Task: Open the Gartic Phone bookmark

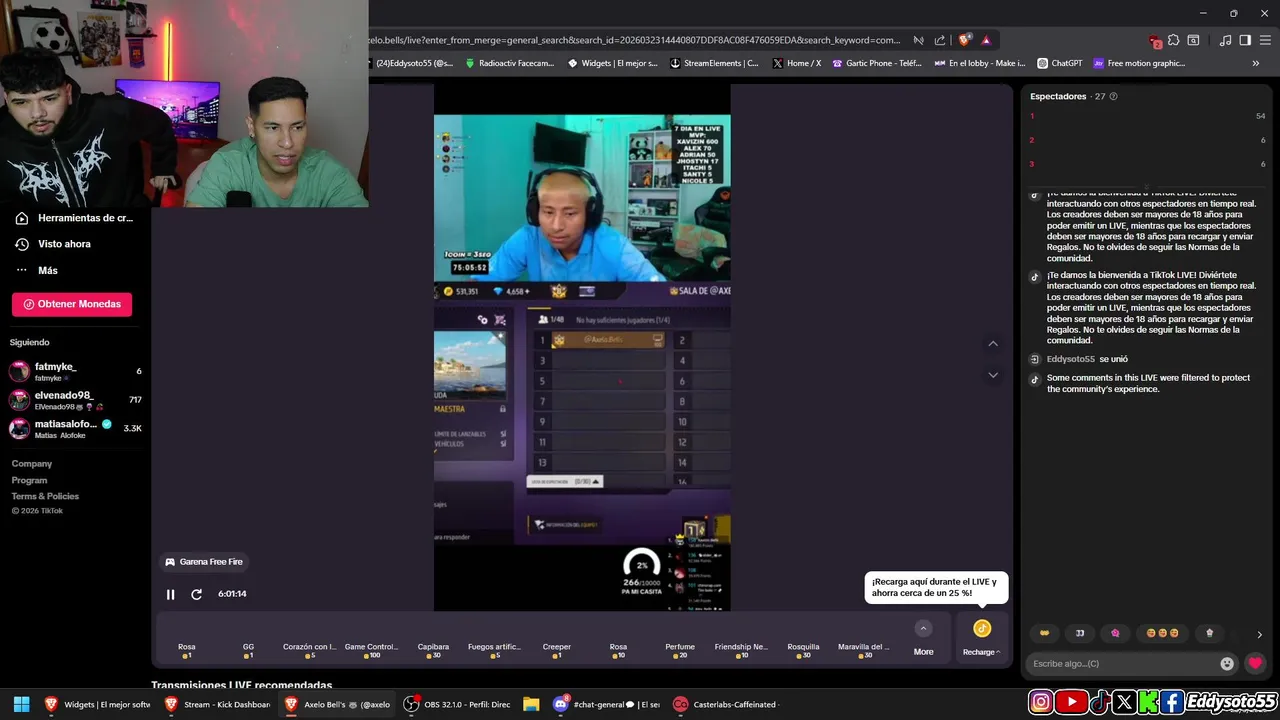Action: point(877,63)
